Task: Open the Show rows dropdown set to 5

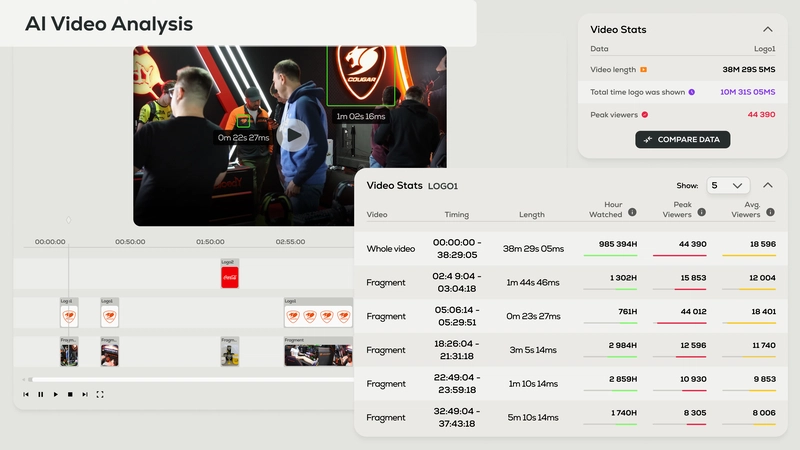Action: coord(728,186)
